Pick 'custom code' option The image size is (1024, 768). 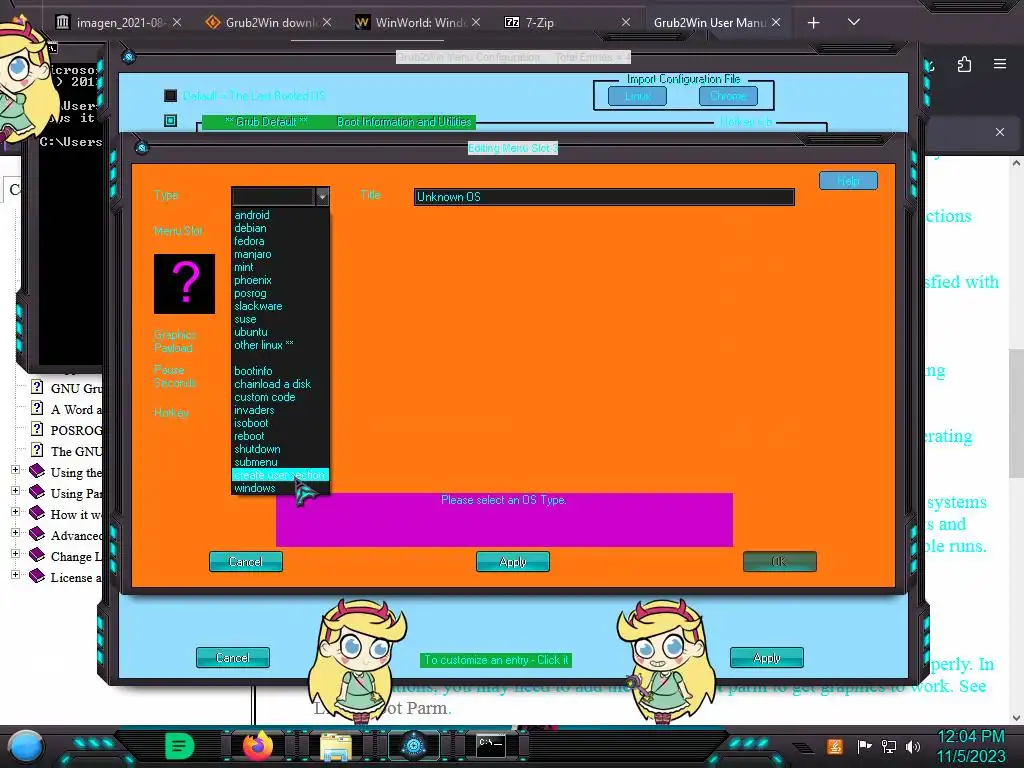(x=264, y=397)
